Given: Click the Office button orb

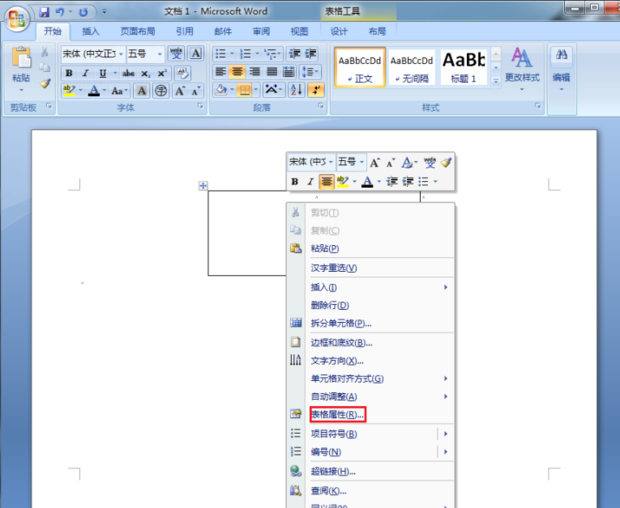Looking at the screenshot, I should tap(17, 19).
